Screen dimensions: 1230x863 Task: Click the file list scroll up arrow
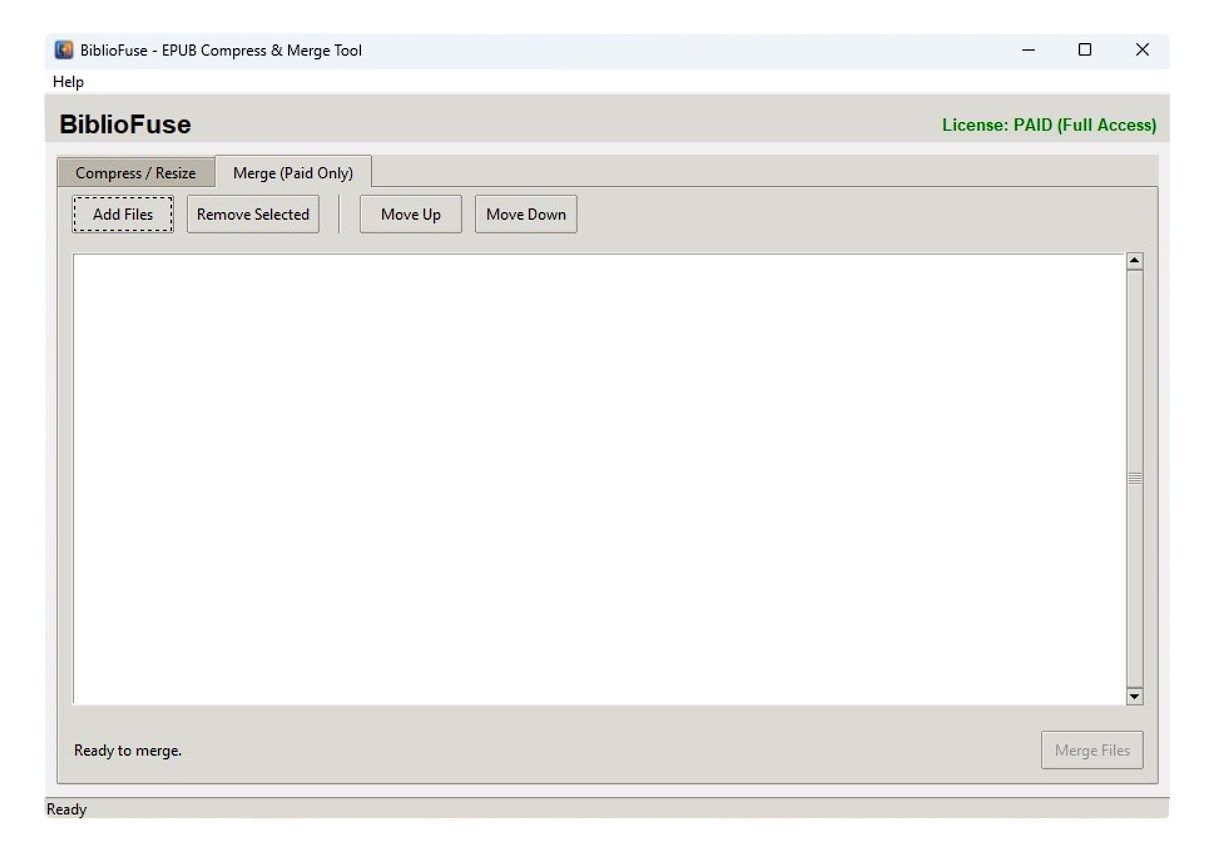coord(1134,262)
